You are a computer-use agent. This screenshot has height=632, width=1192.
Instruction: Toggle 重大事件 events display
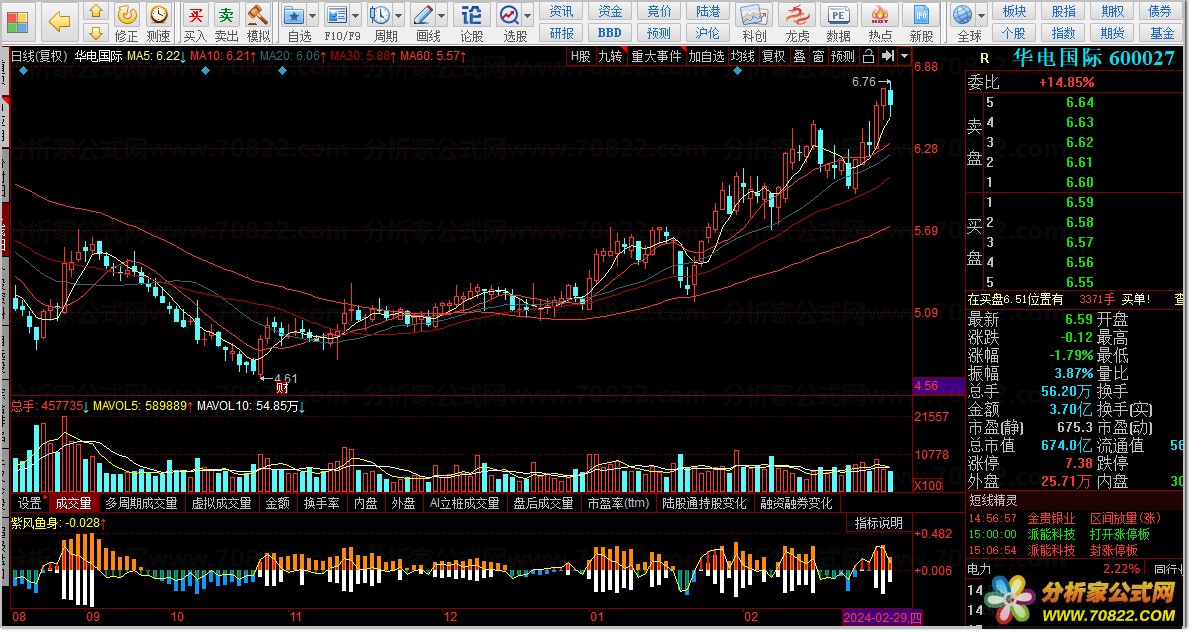click(655, 56)
